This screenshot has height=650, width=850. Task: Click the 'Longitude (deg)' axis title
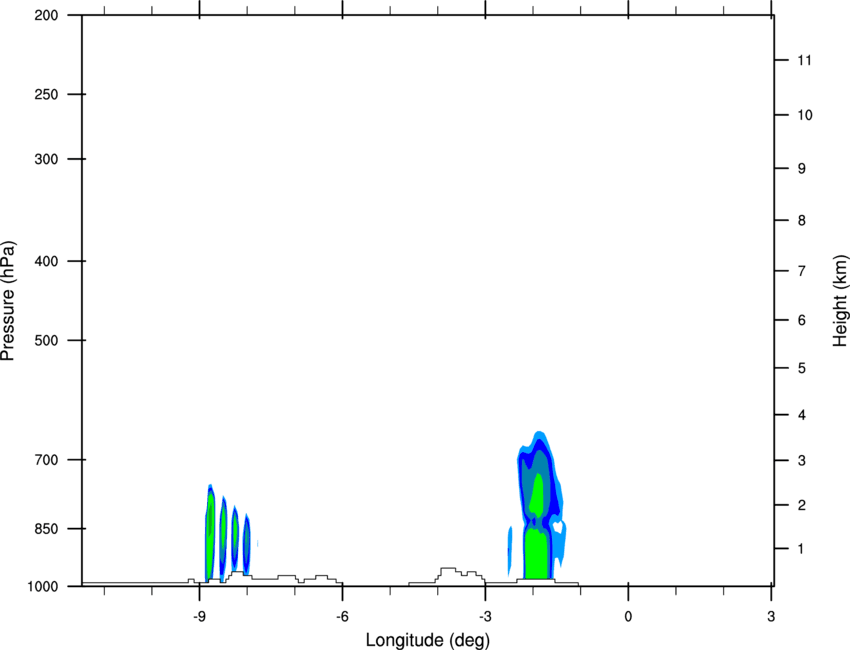(428, 640)
